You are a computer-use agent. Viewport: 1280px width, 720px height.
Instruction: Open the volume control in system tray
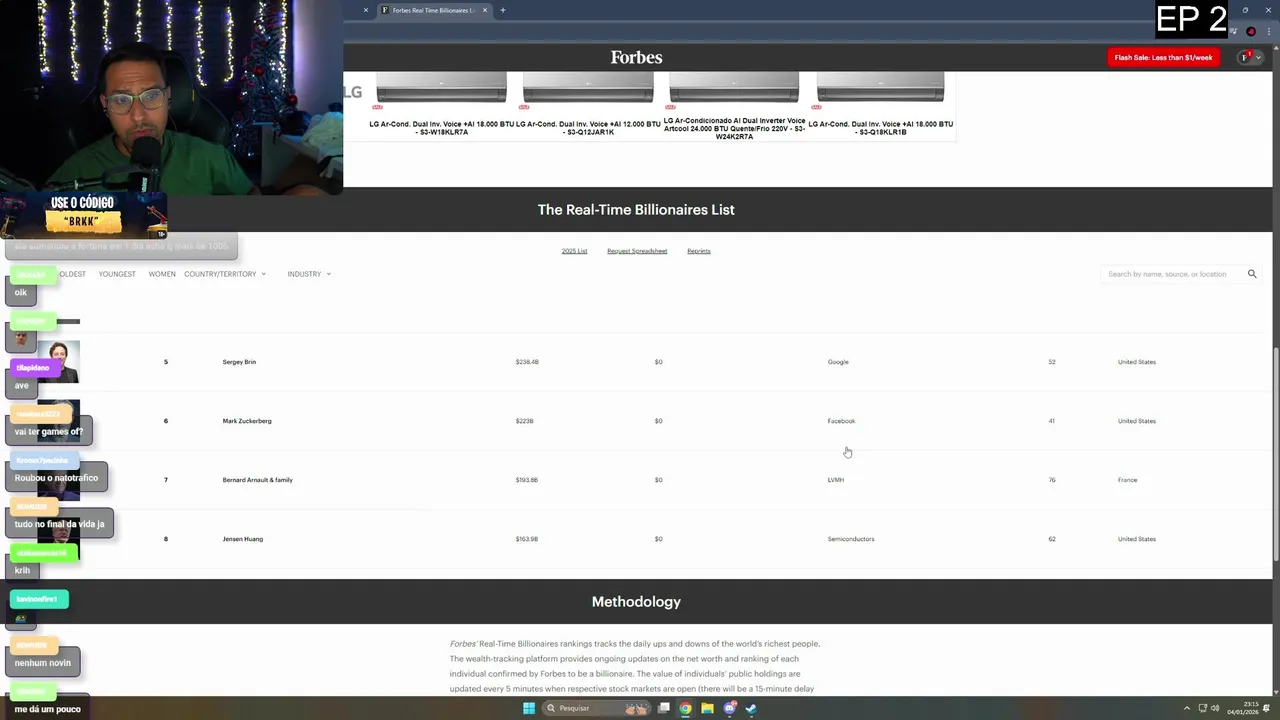[x=1215, y=708]
